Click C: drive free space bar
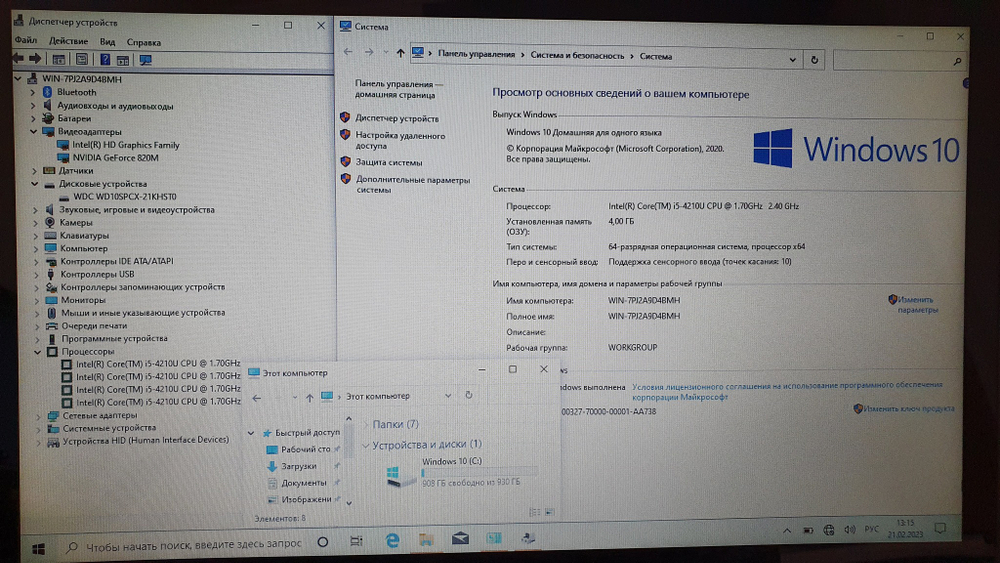This screenshot has width=1000, height=563. coord(479,472)
